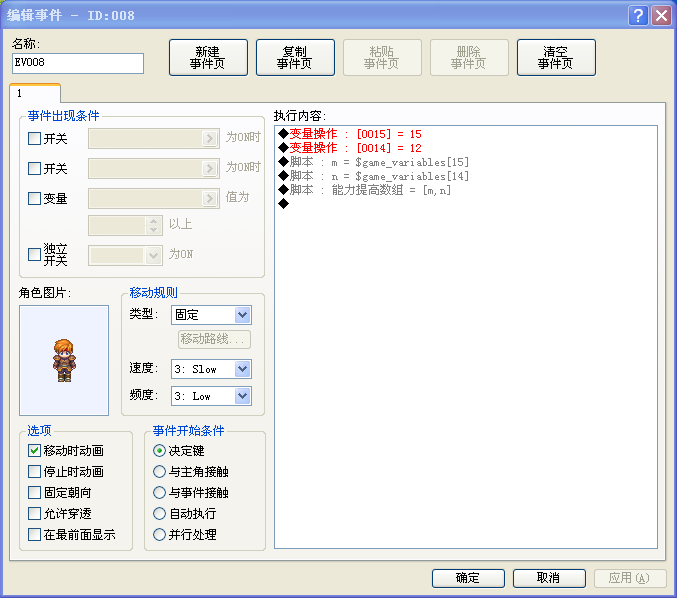
Task: Close the event editor window
Action: (661, 16)
